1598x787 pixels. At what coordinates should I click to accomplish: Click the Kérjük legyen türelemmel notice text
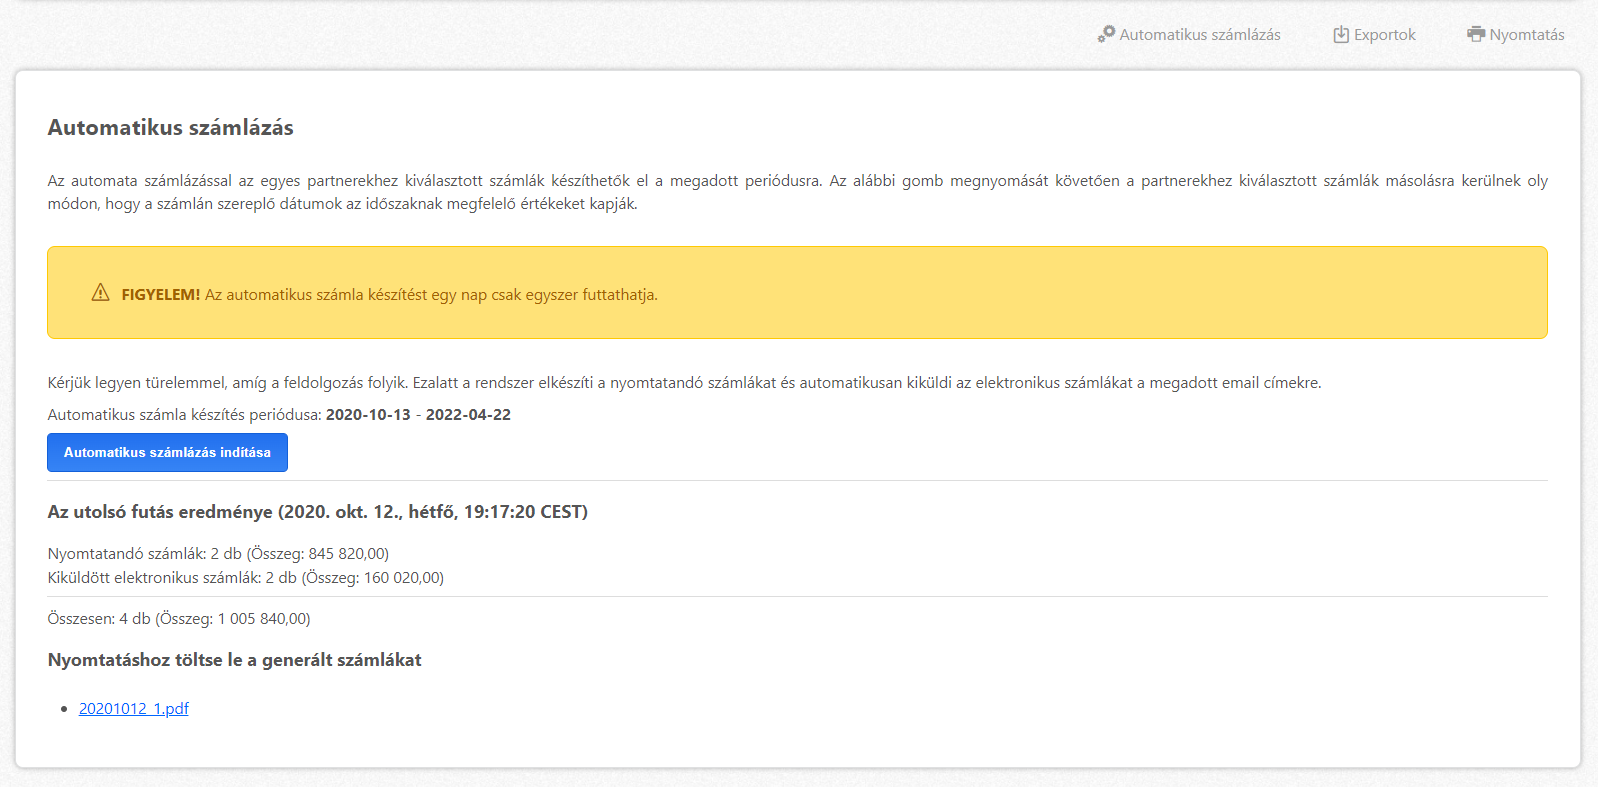coord(685,383)
